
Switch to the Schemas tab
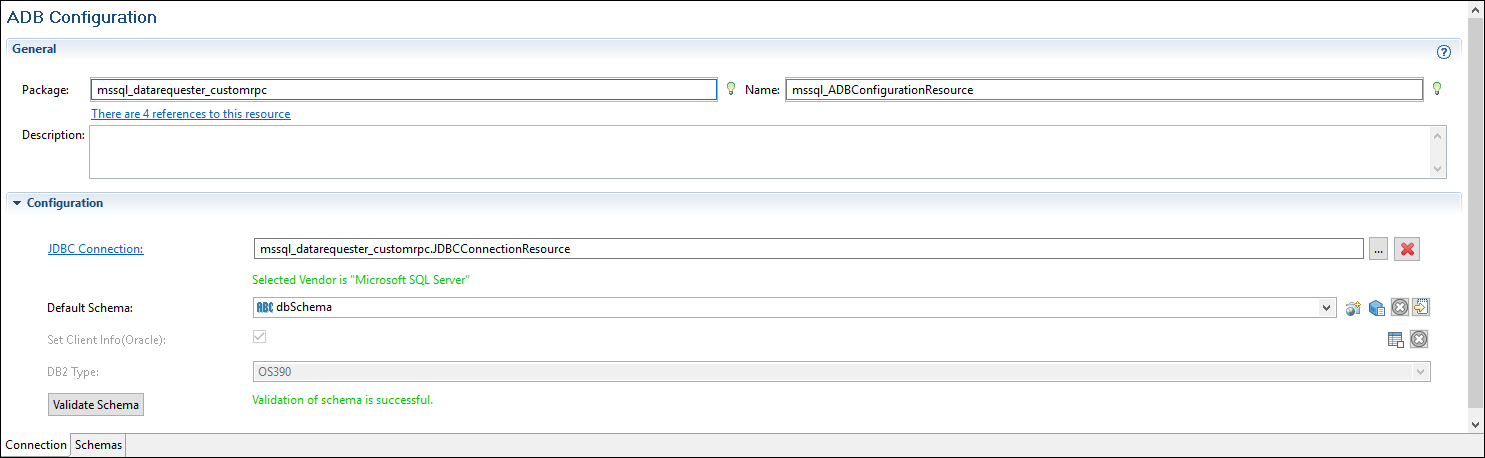pos(98,445)
